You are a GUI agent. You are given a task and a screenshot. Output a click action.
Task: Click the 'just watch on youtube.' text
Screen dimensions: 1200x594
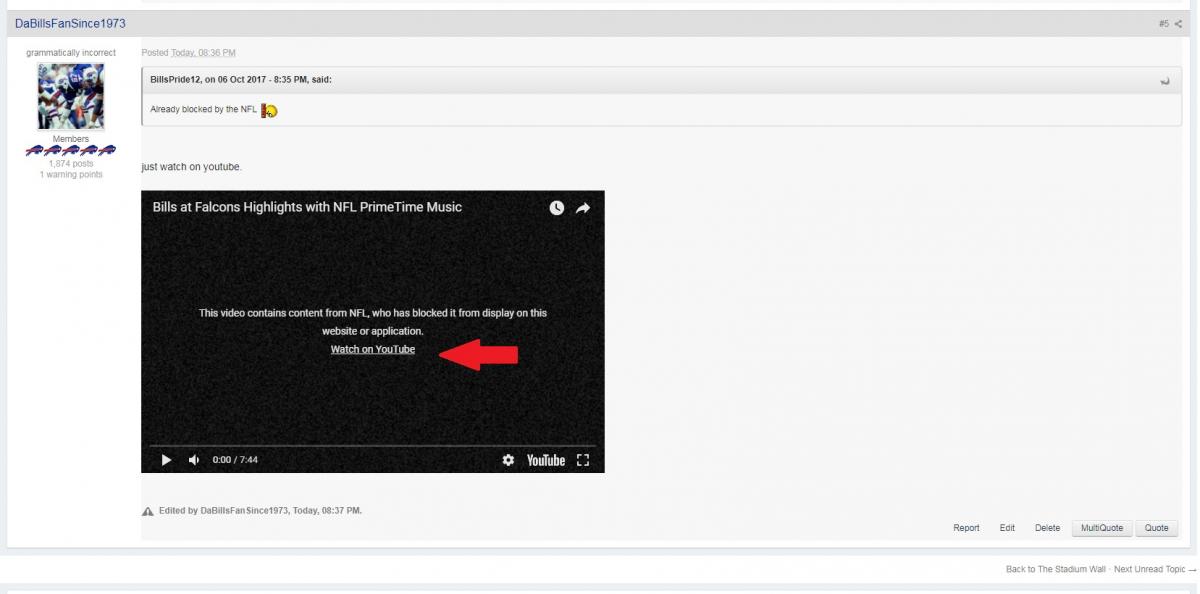192,167
